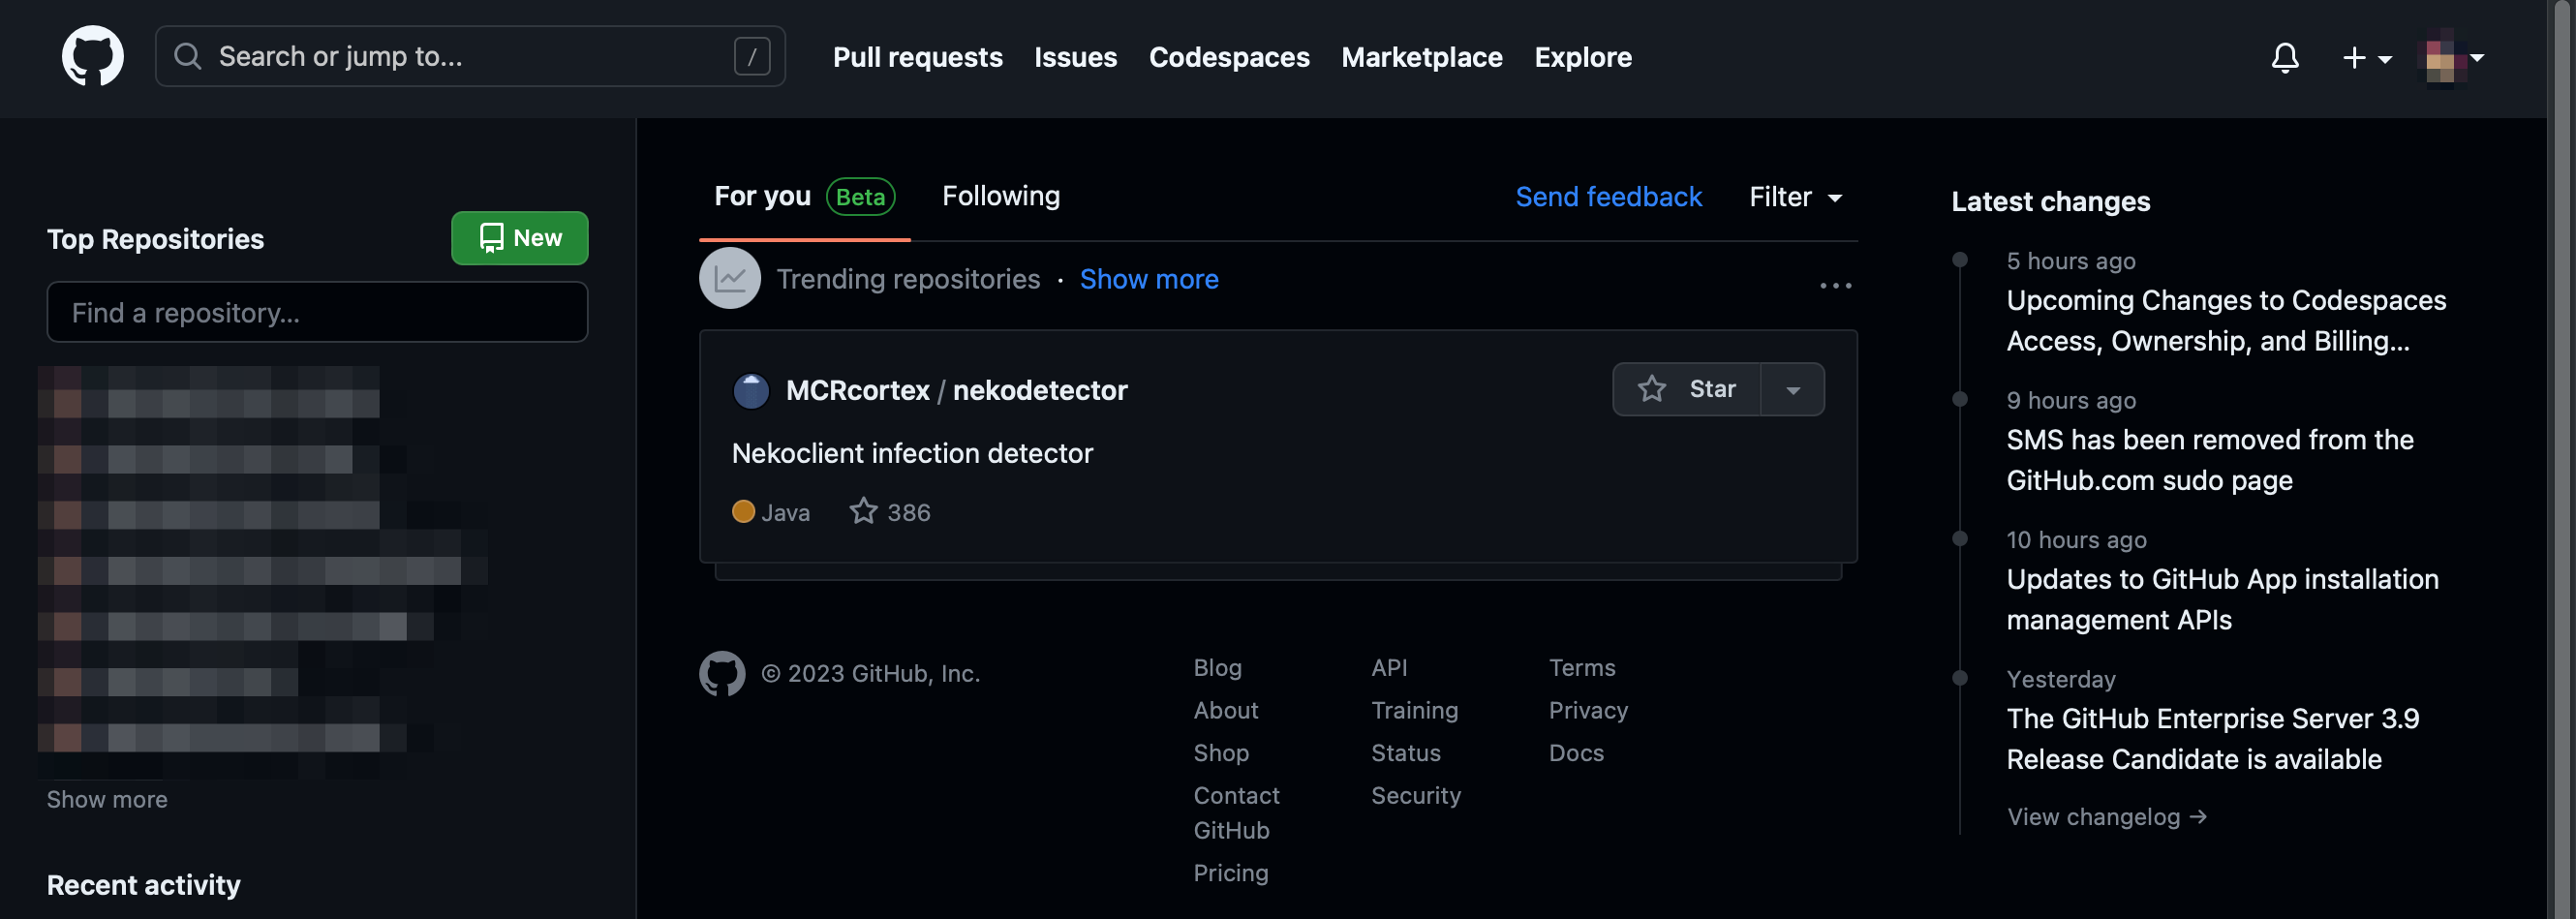Go to Marketplace
The width and height of the screenshot is (2576, 919).
pyautogui.click(x=1421, y=57)
